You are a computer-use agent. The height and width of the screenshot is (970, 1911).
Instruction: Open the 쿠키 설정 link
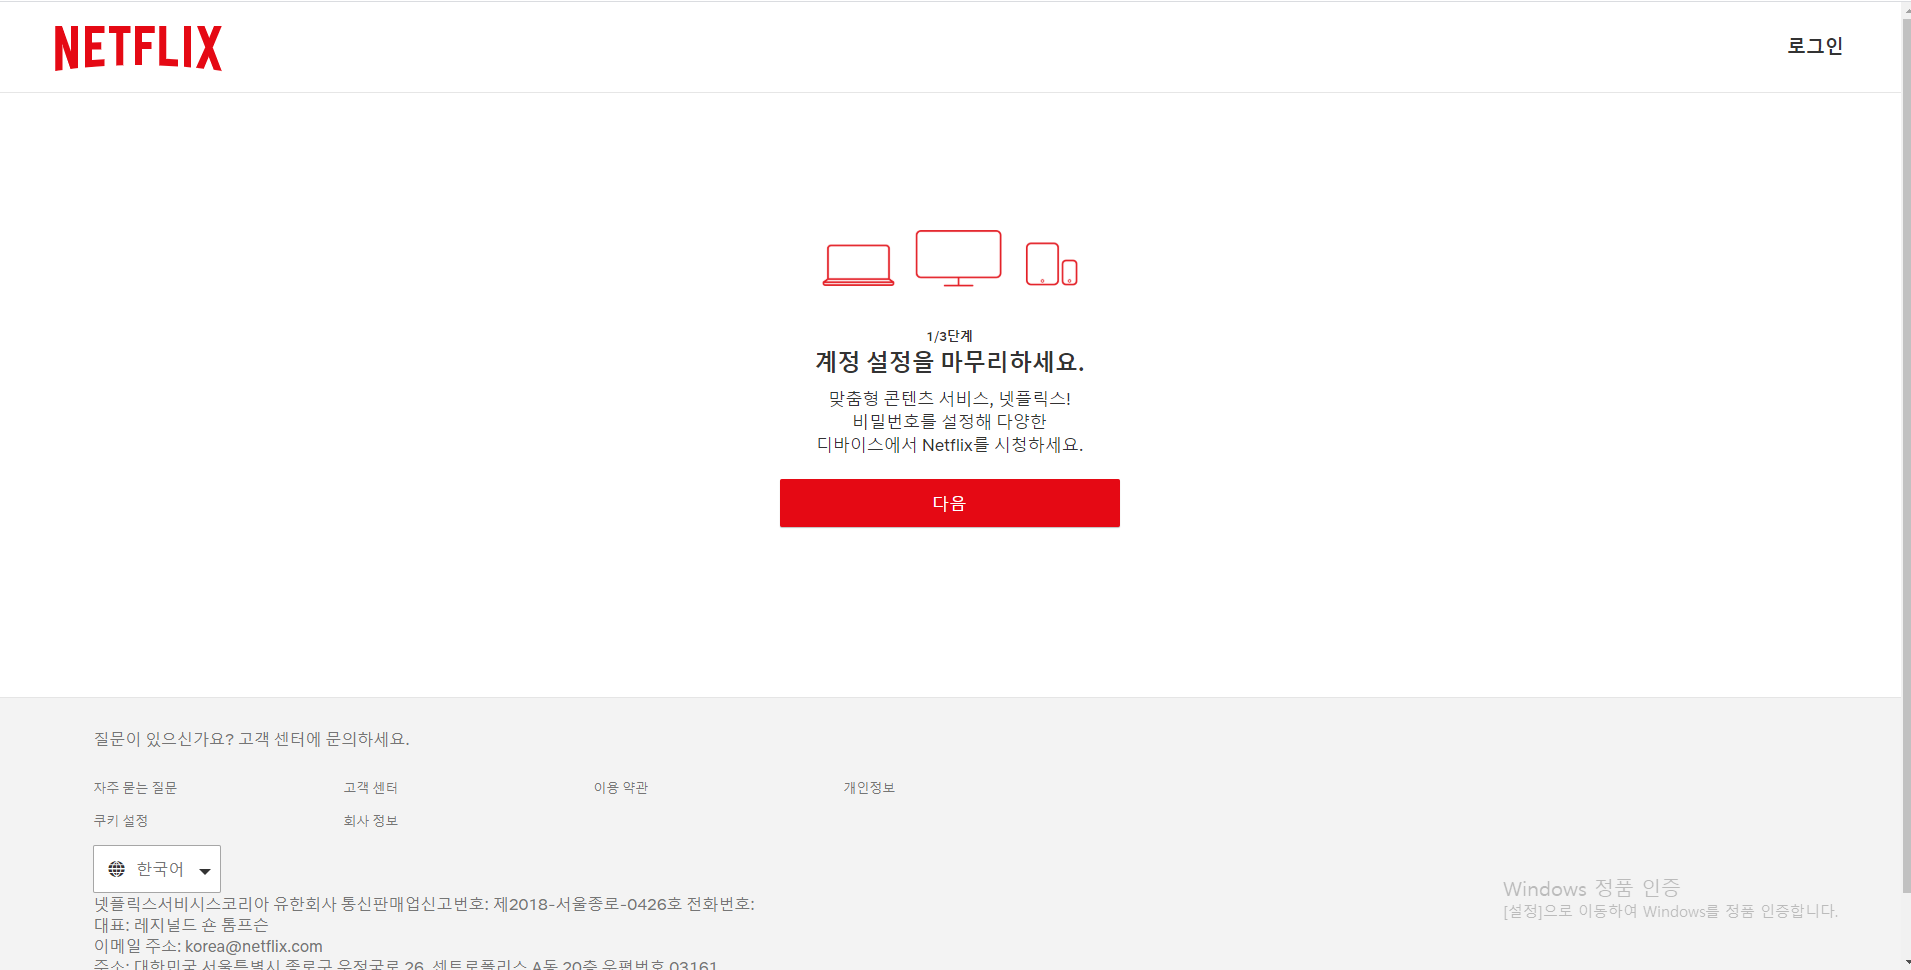121,821
